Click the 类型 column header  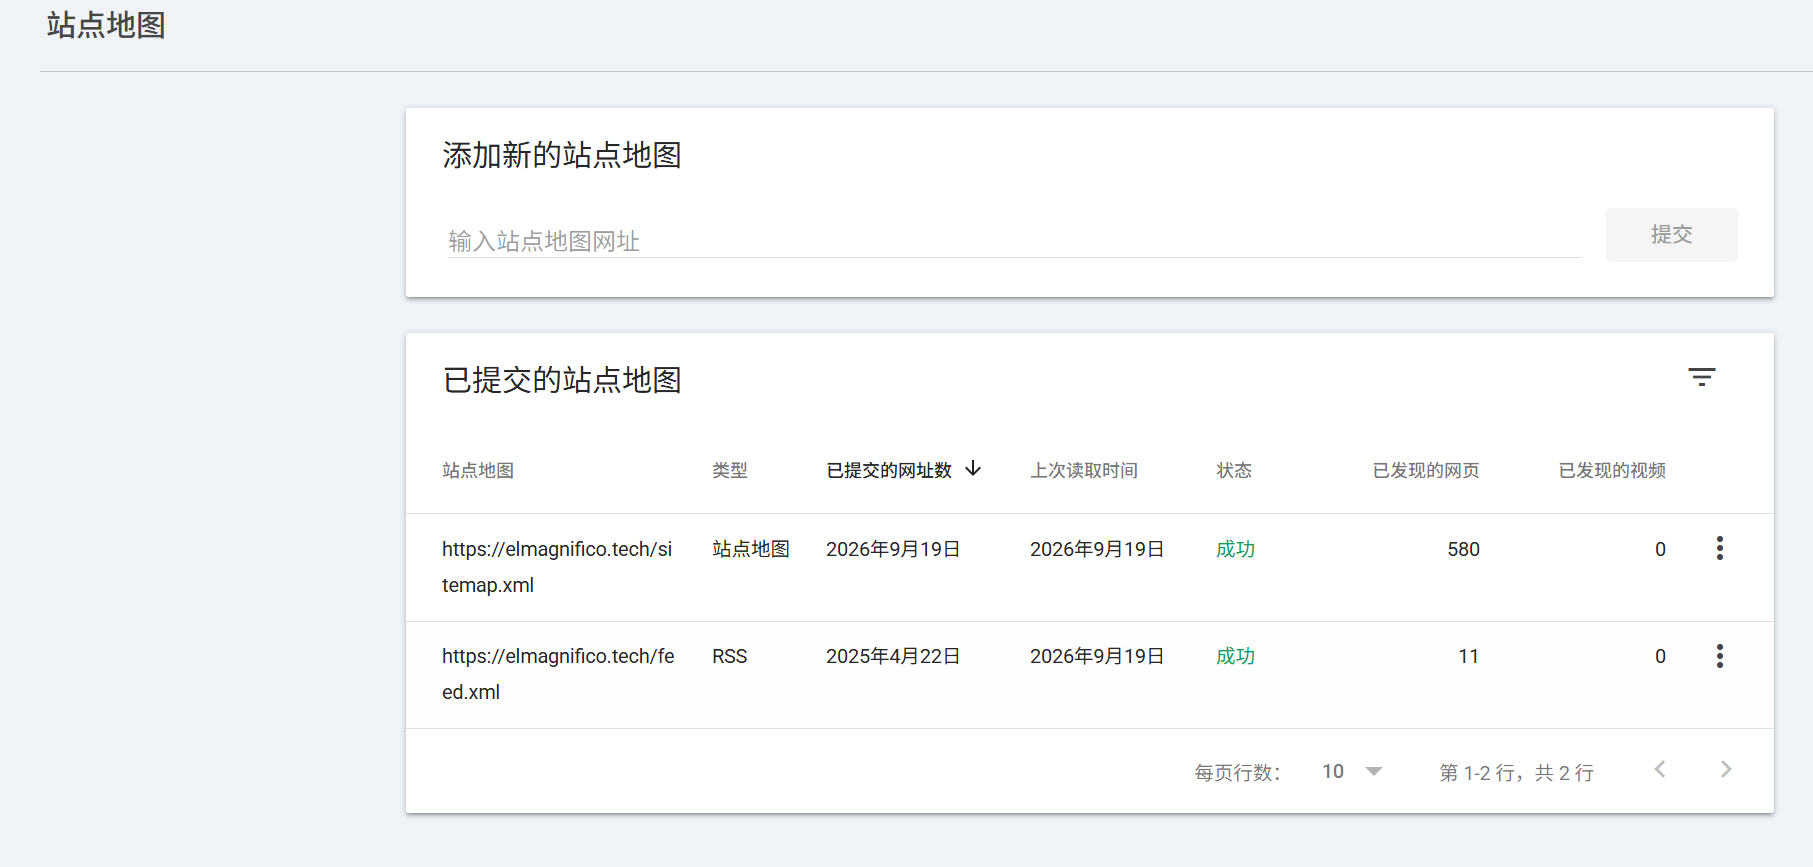pyautogui.click(x=730, y=470)
